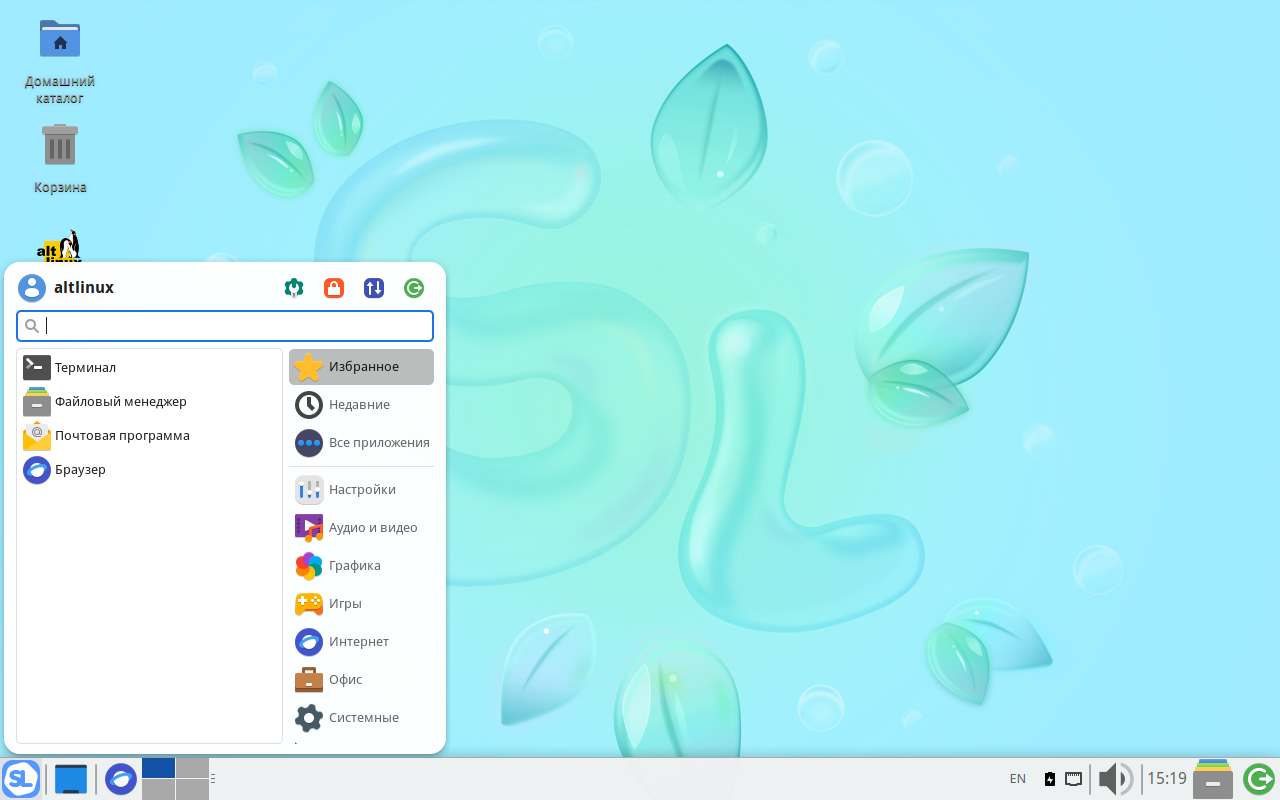
Task: Browse the Аудио и видео category
Action: tap(373, 527)
